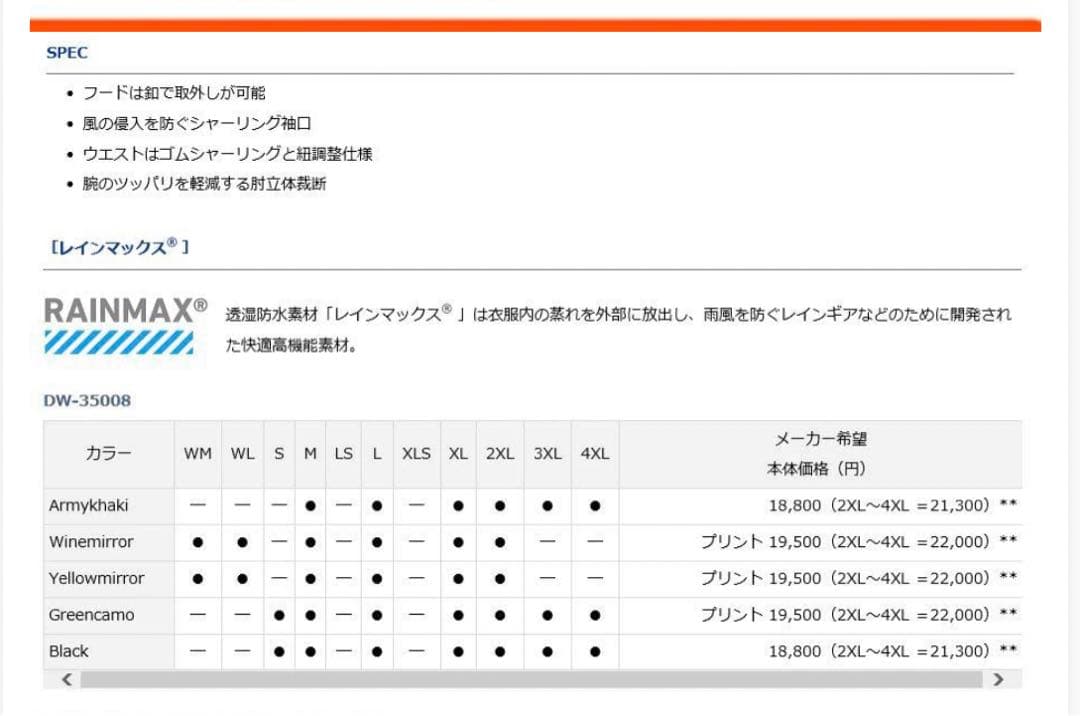Image resolution: width=1080 pixels, height=716 pixels.
Task: Click the Greencamo プリント 19,500 price cell
Action: click(x=845, y=615)
